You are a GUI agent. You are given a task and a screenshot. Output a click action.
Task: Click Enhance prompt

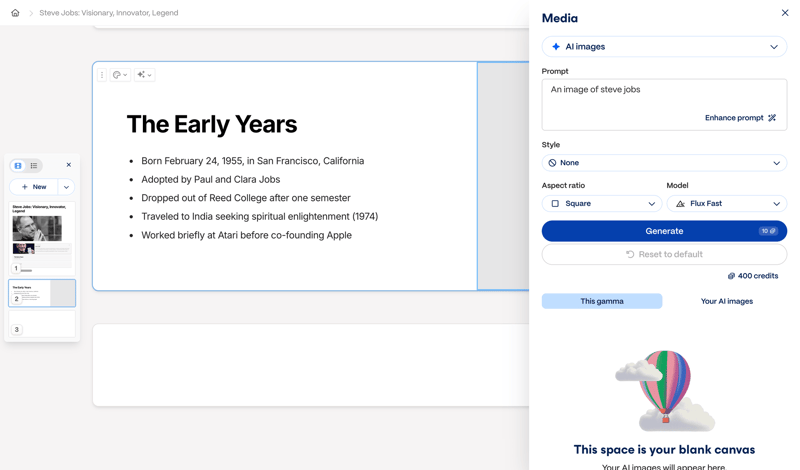[740, 118]
